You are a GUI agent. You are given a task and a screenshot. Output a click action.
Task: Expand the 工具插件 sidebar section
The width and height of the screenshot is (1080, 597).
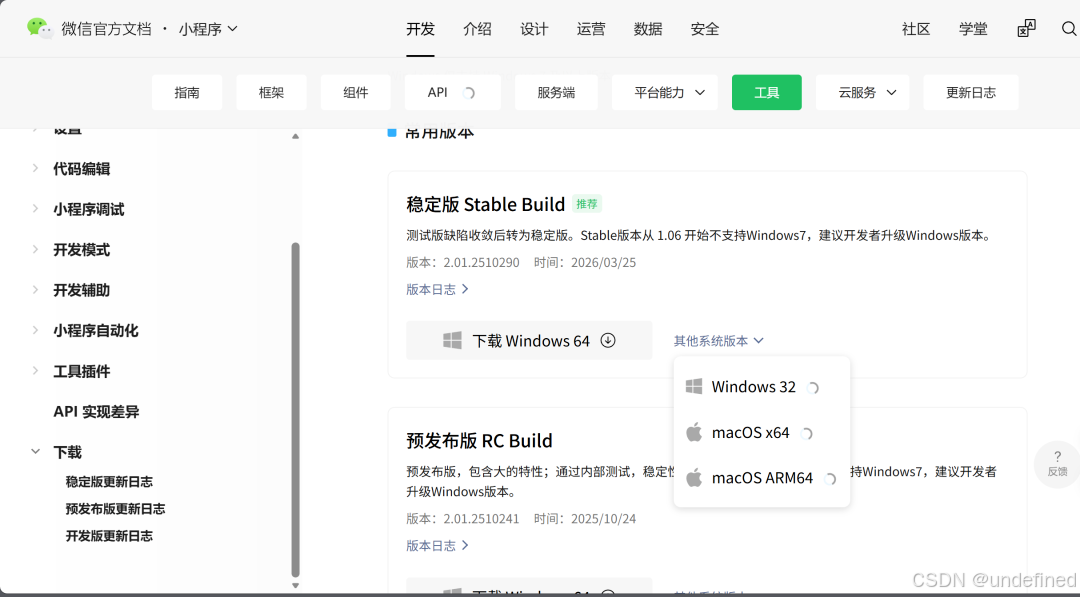pos(35,371)
